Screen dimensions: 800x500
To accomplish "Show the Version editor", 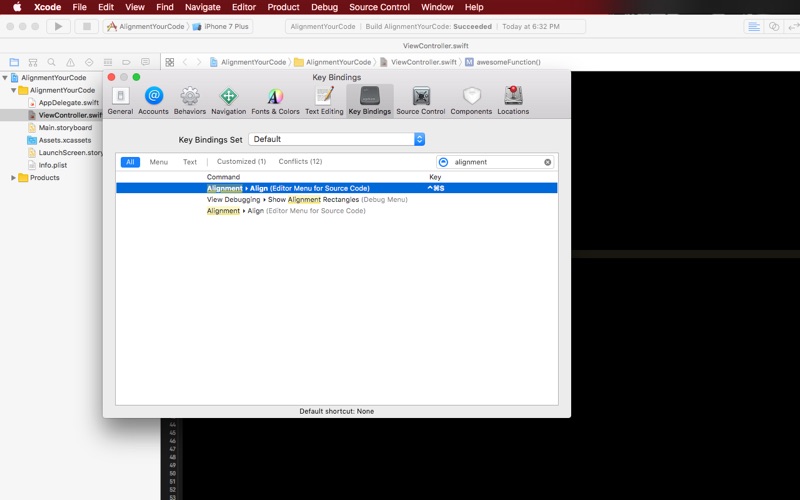I will 793,27.
